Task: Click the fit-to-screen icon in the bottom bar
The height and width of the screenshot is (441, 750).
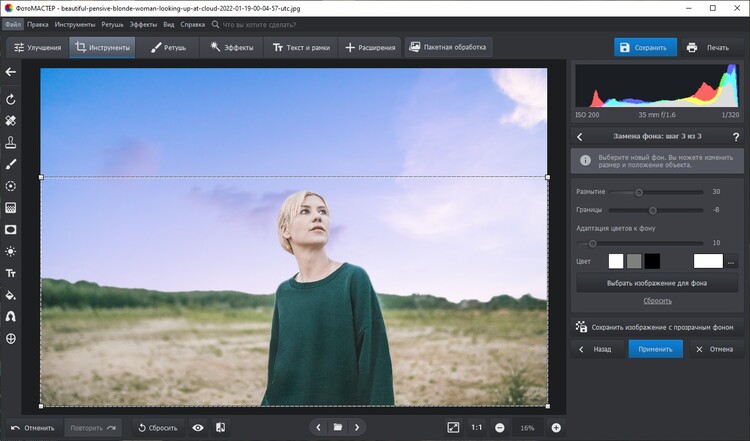Action: point(453,427)
